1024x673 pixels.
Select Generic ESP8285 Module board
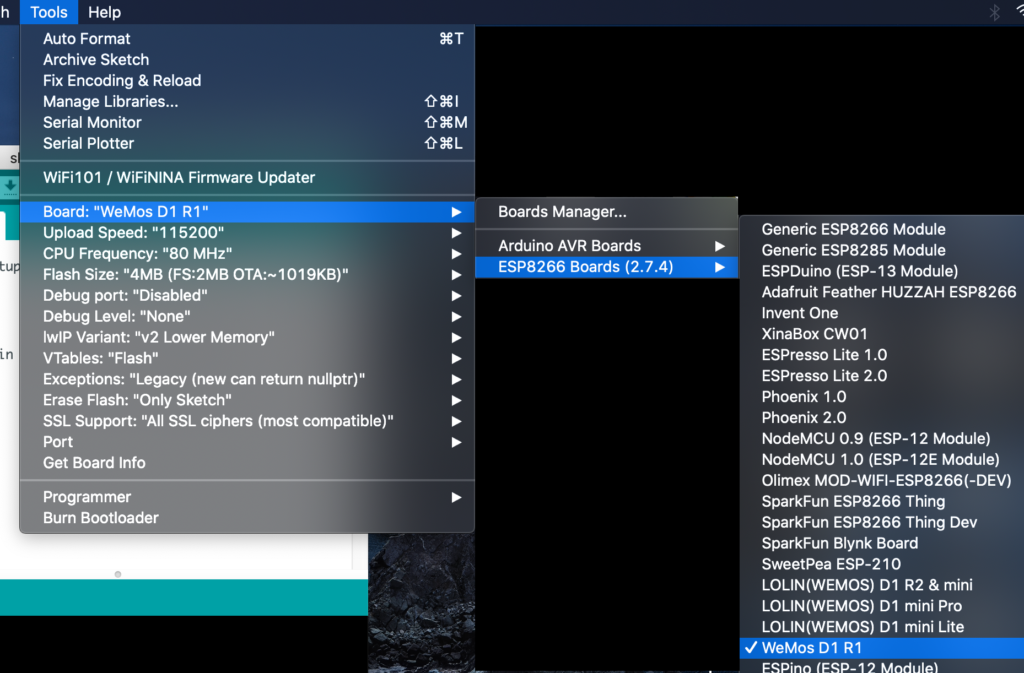[x=882, y=250]
